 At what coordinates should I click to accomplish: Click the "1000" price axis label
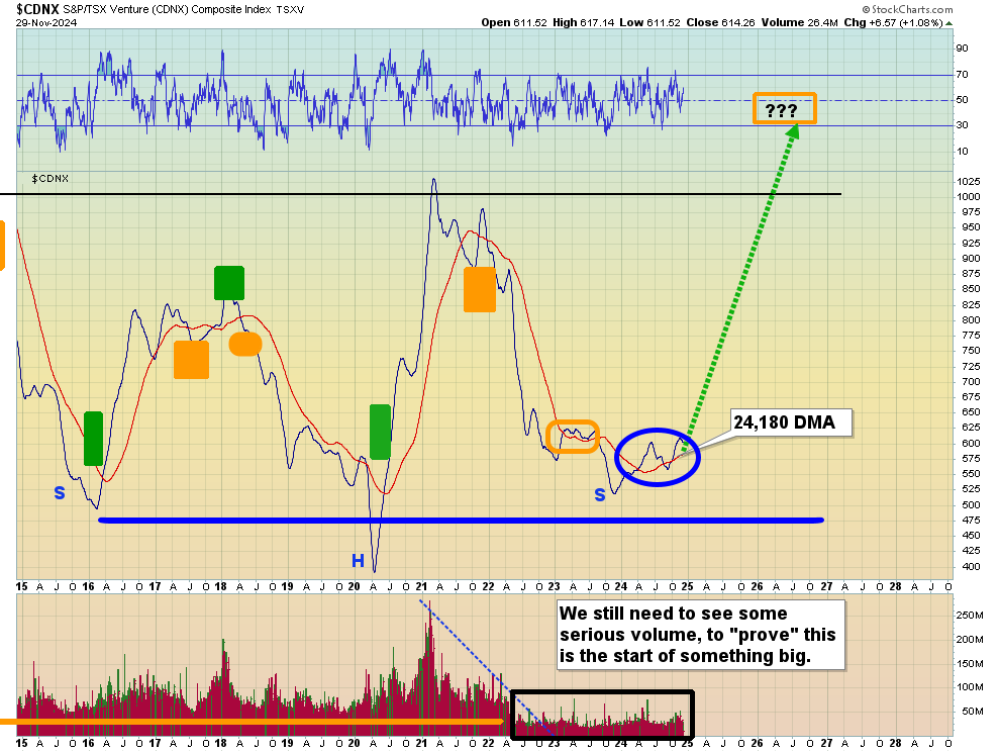click(968, 197)
